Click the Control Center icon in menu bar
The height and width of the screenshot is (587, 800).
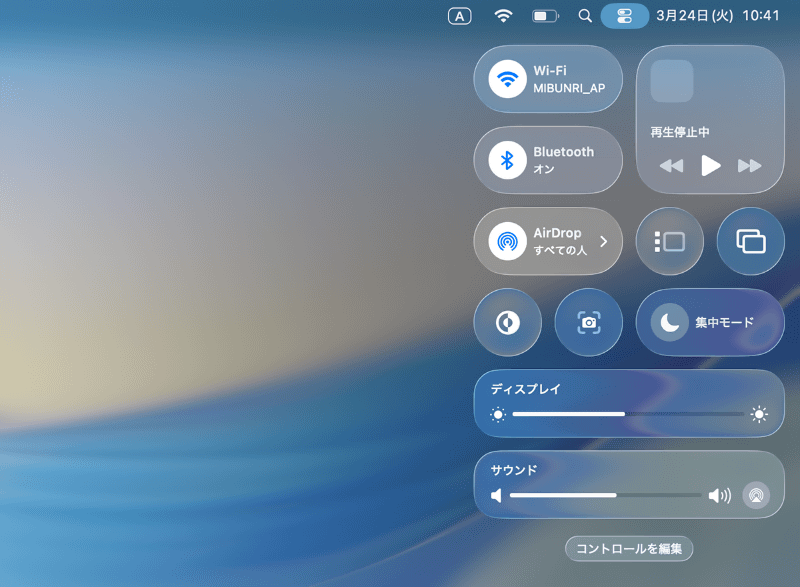click(625, 16)
